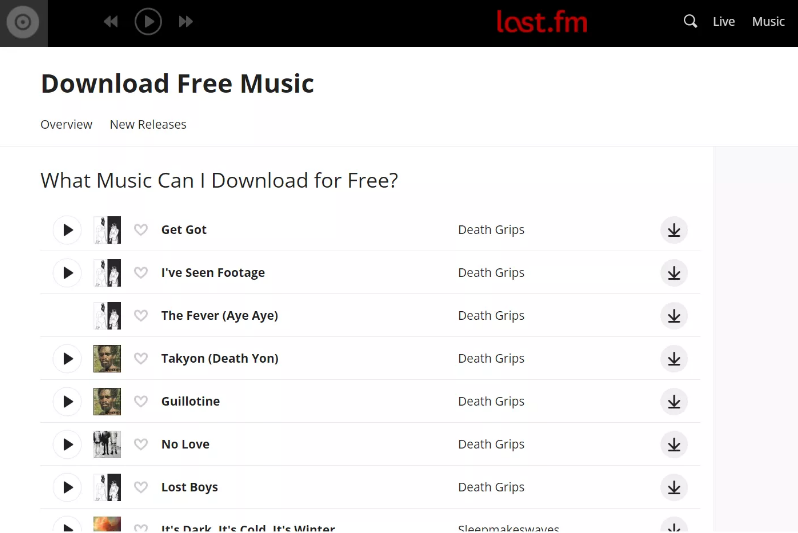The width and height of the screenshot is (798, 533).
Task: Toggle heart for Lost Boys
Action: pyautogui.click(x=141, y=488)
